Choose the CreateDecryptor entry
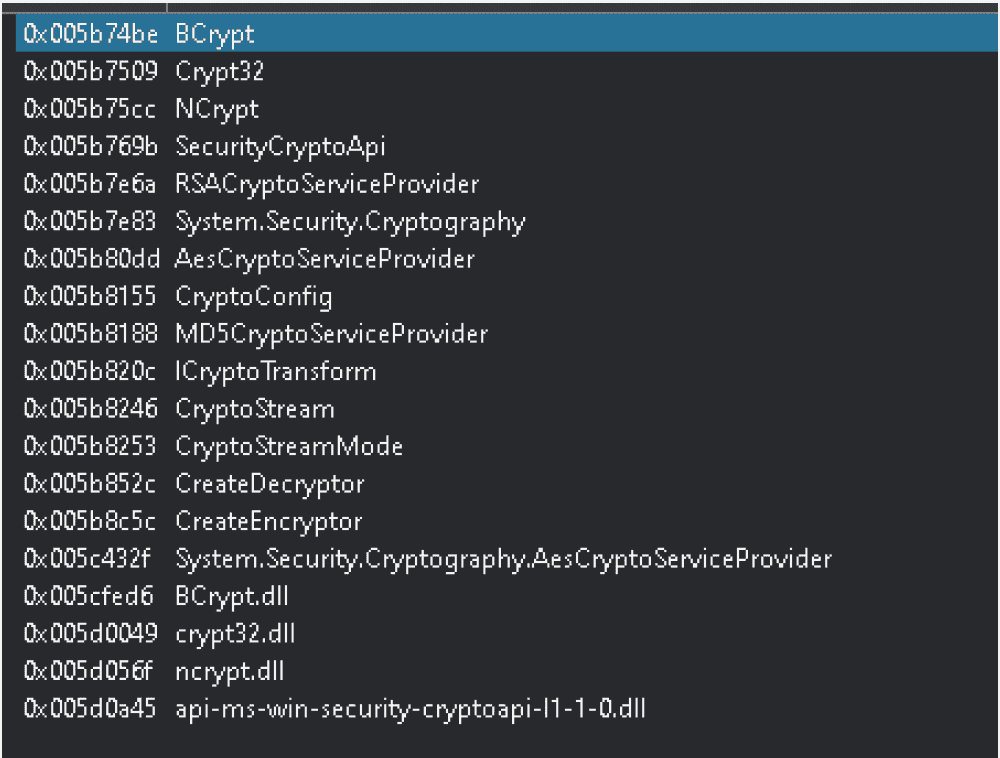The width and height of the screenshot is (1000, 758). pos(270,484)
